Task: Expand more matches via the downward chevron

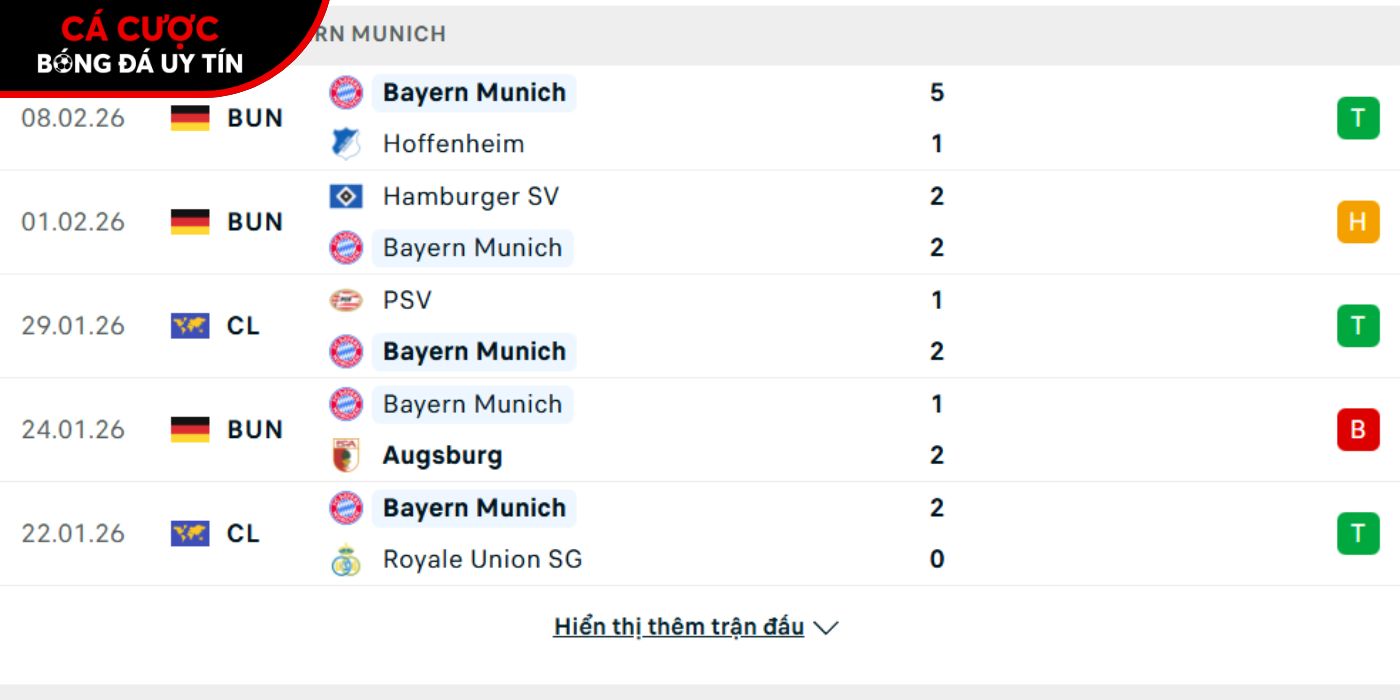Action: click(x=825, y=627)
